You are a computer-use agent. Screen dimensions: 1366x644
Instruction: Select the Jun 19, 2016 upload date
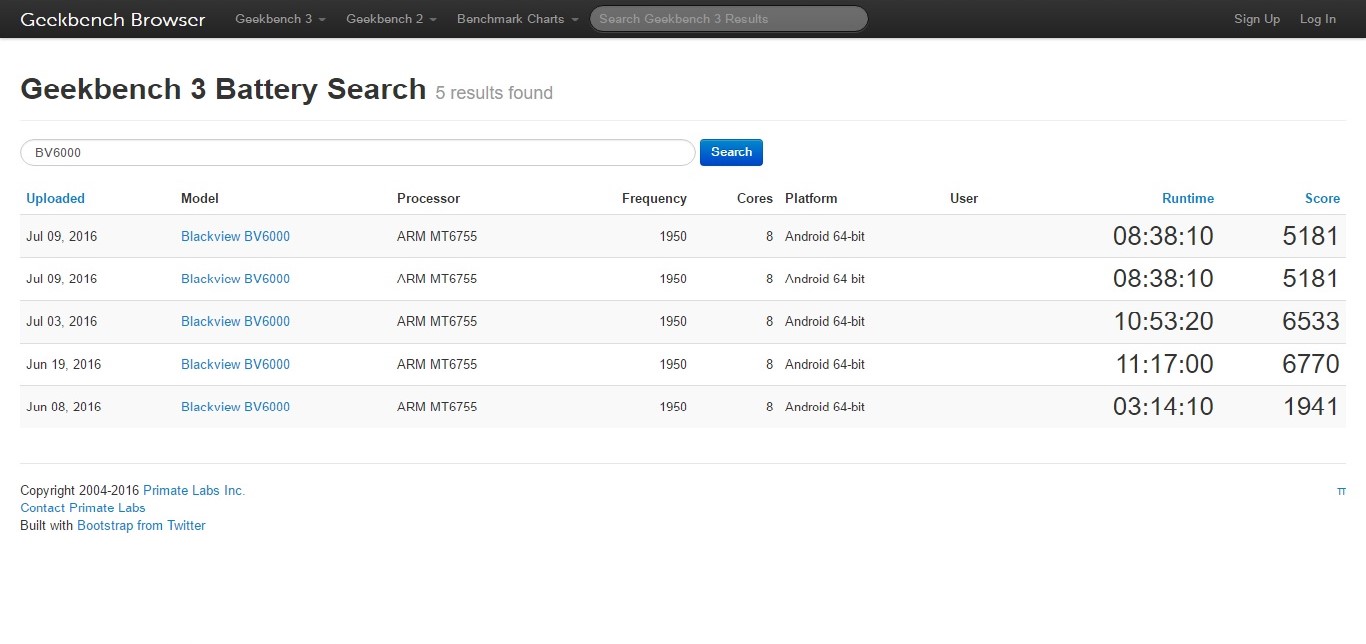click(x=64, y=364)
